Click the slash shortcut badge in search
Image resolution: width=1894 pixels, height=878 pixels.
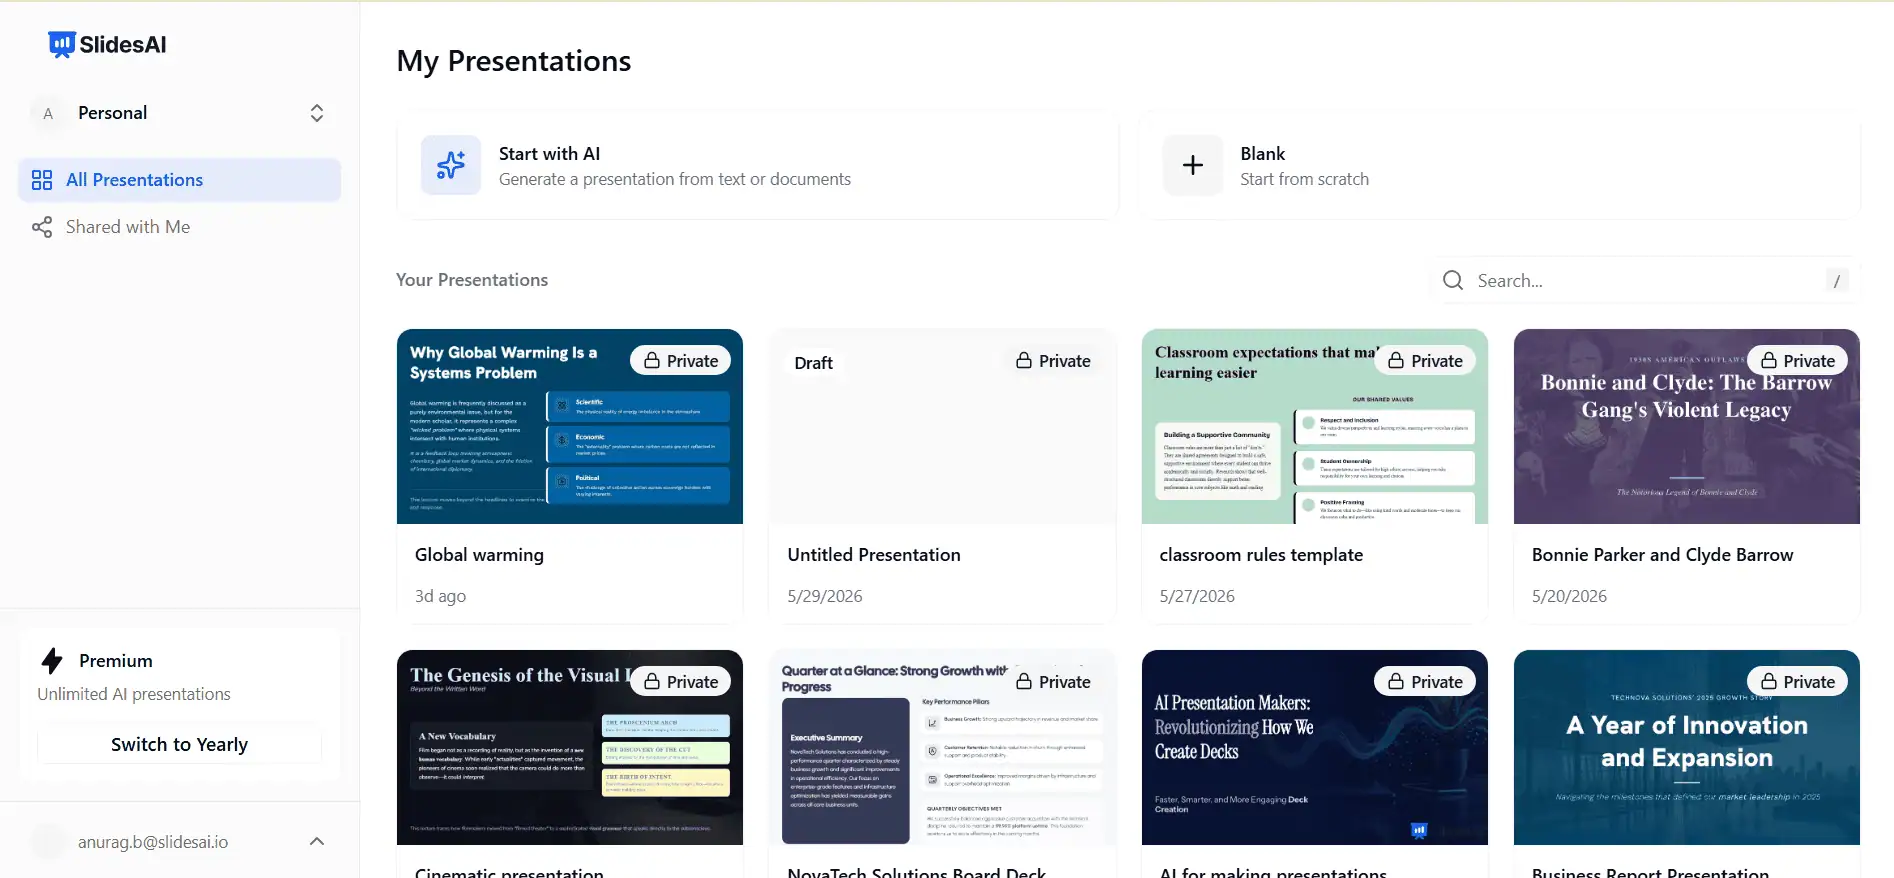tap(1837, 281)
